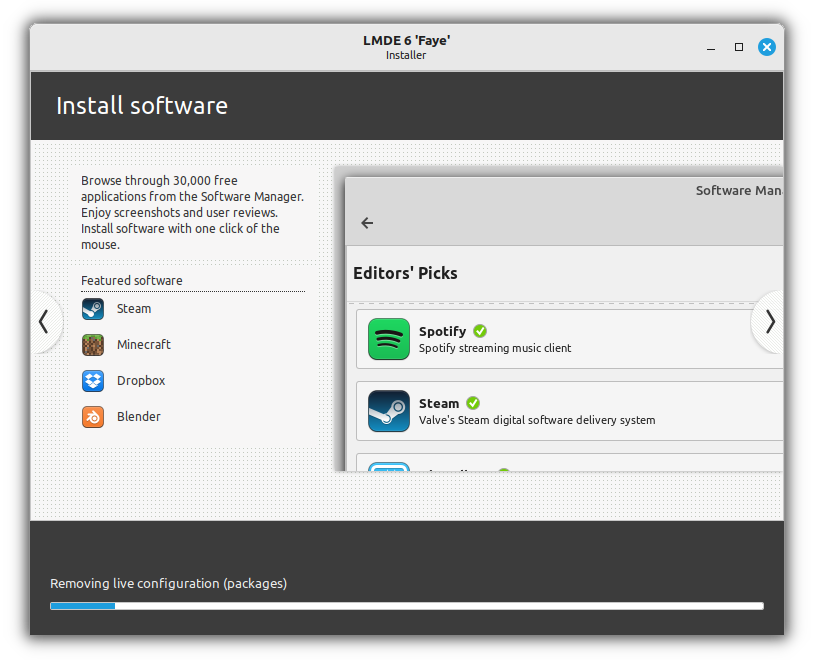The height and width of the screenshot is (660, 814).
Task: Toggle Spotify's installed checkmark badge
Action: (479, 331)
